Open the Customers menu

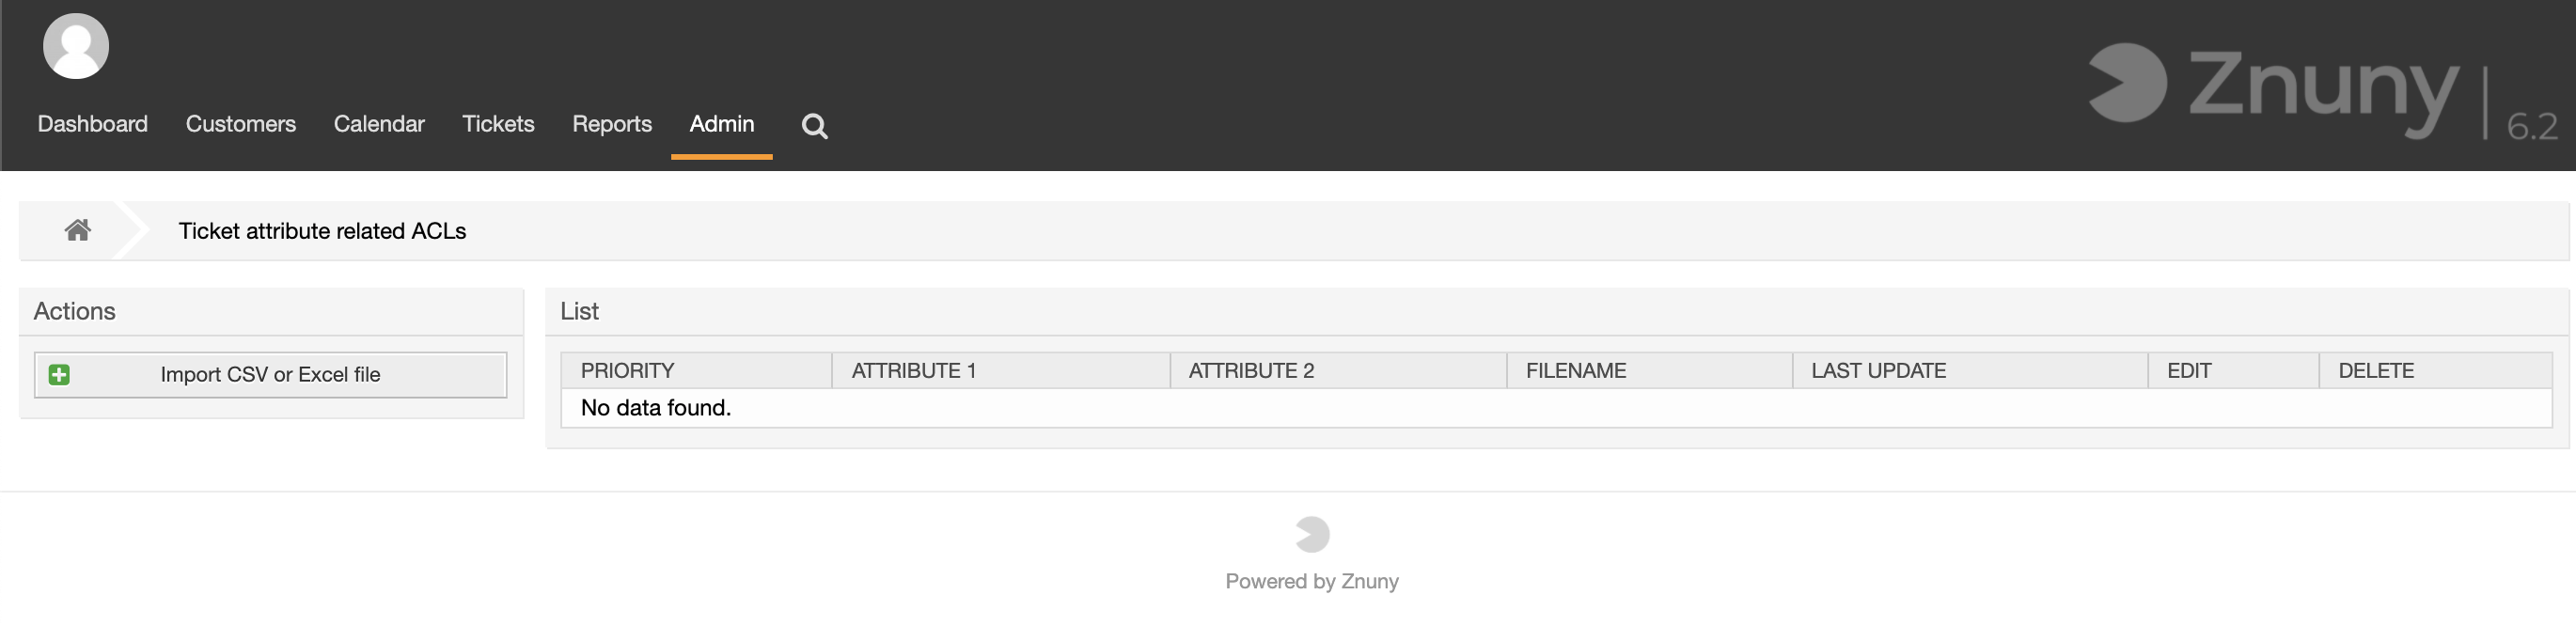(241, 124)
